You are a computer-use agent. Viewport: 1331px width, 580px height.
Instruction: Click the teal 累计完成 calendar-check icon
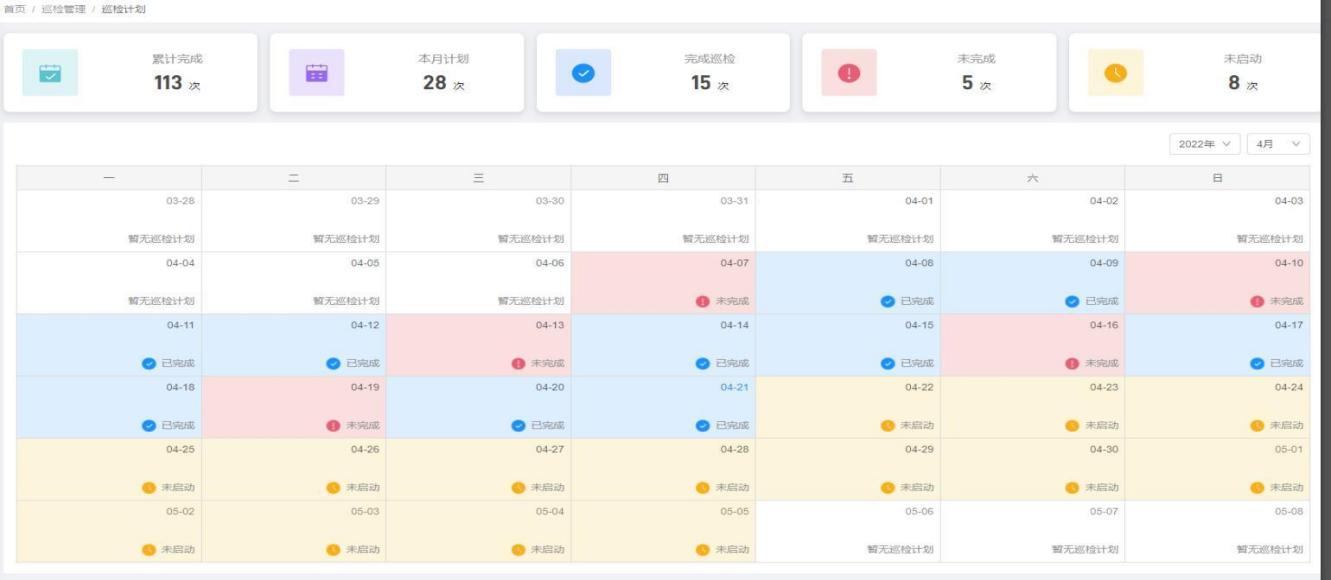pos(50,73)
